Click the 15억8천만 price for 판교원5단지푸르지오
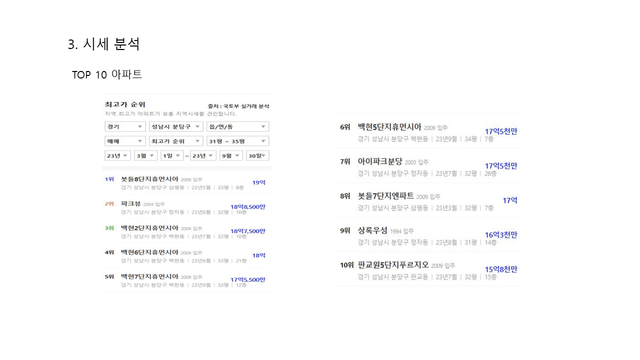 [x=501, y=269]
